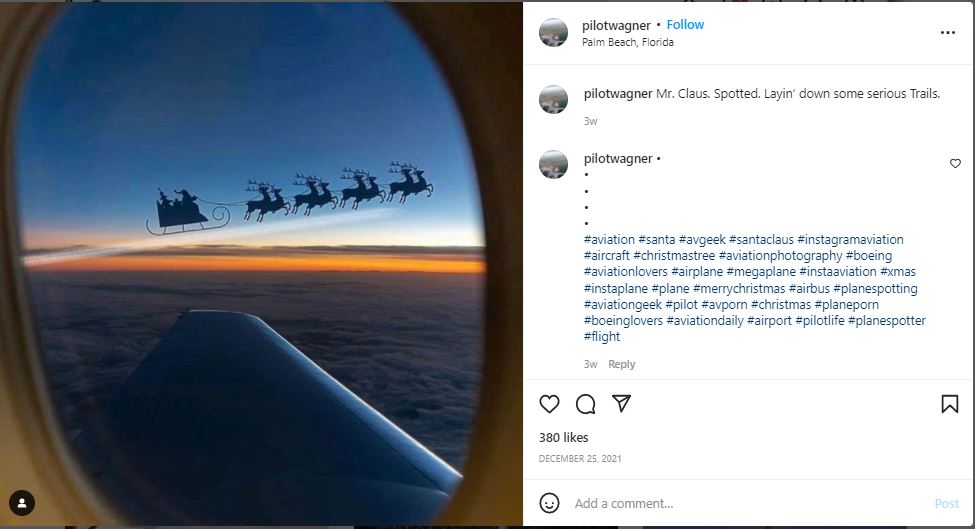Click the comment speech bubble icon
This screenshot has height=529, width=975.
(585, 404)
